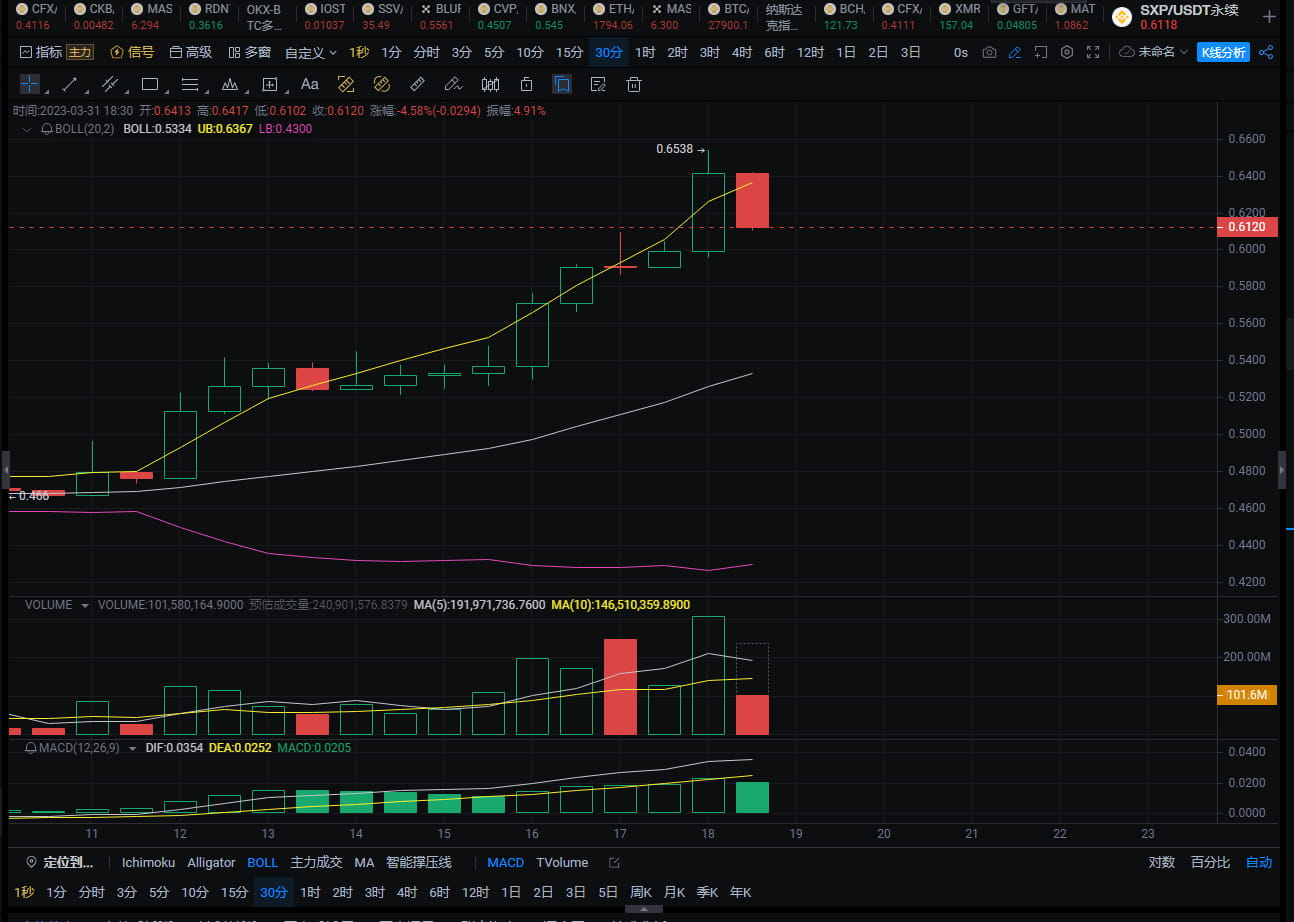
Task: Click the K线分析 button
Action: 1224,52
